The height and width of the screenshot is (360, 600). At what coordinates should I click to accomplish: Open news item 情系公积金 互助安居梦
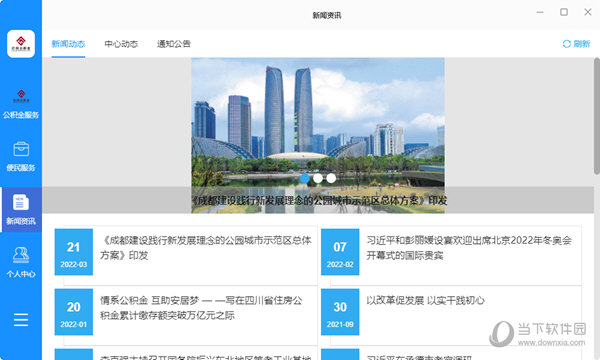201,308
